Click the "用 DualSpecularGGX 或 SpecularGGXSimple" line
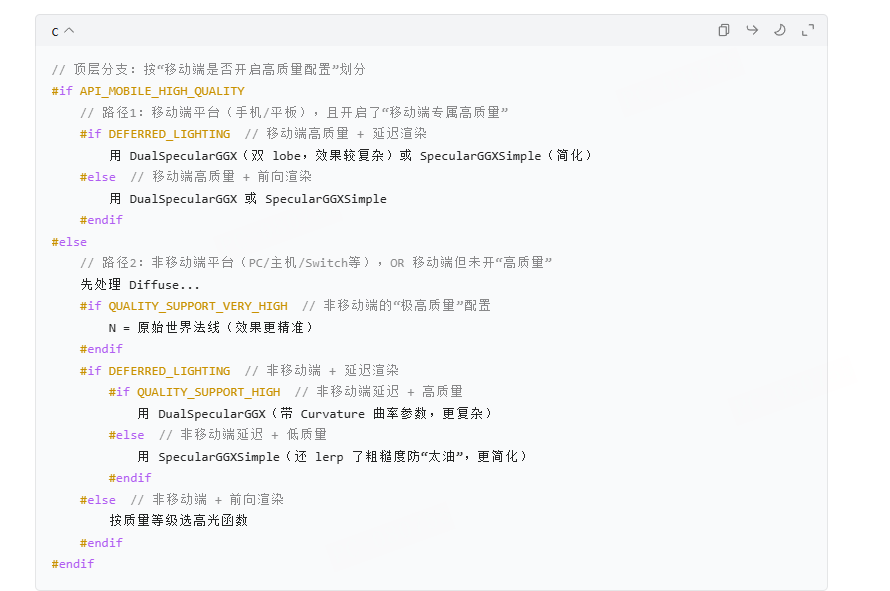The height and width of the screenshot is (591, 890). pyautogui.click(x=248, y=199)
